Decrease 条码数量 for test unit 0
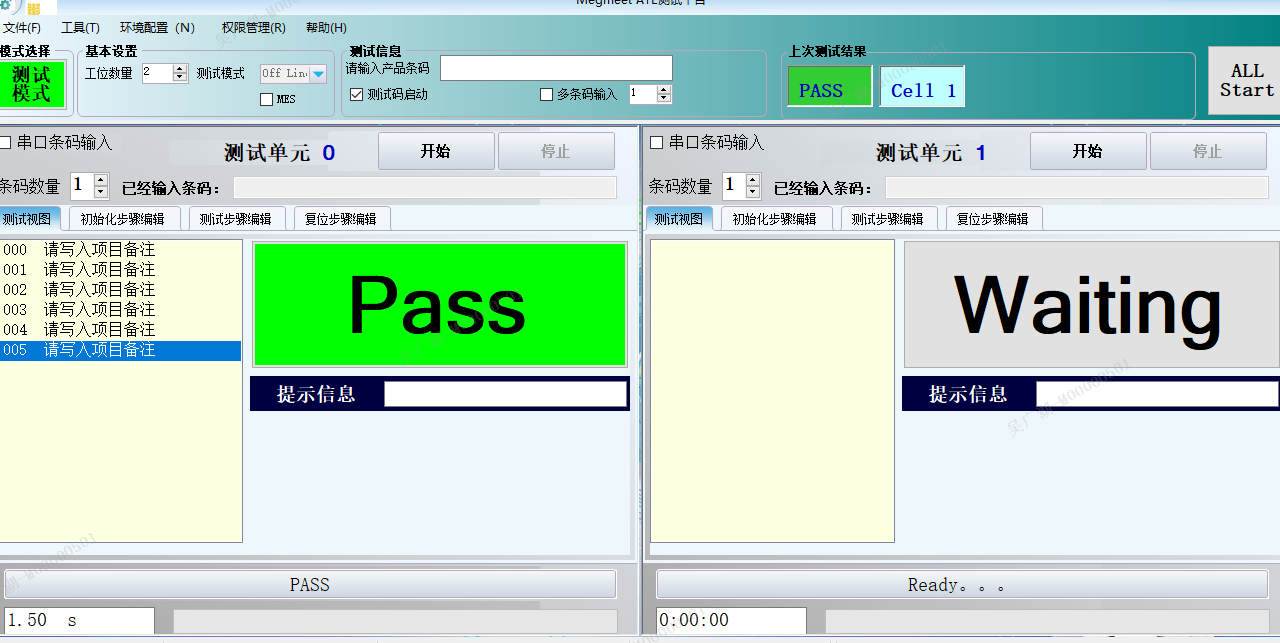Screen dimensions: 1280x643 pyautogui.click(x=101, y=192)
